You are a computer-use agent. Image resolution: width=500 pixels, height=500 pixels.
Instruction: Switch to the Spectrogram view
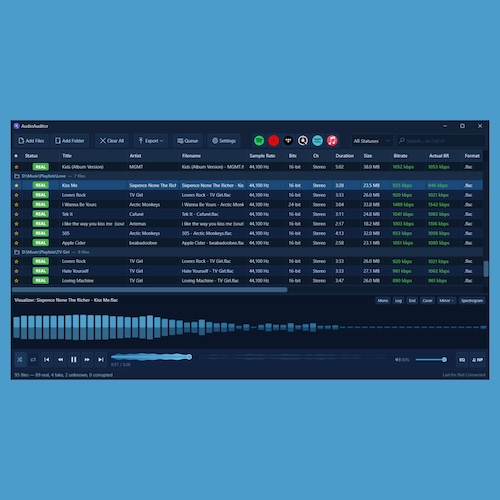(472, 301)
